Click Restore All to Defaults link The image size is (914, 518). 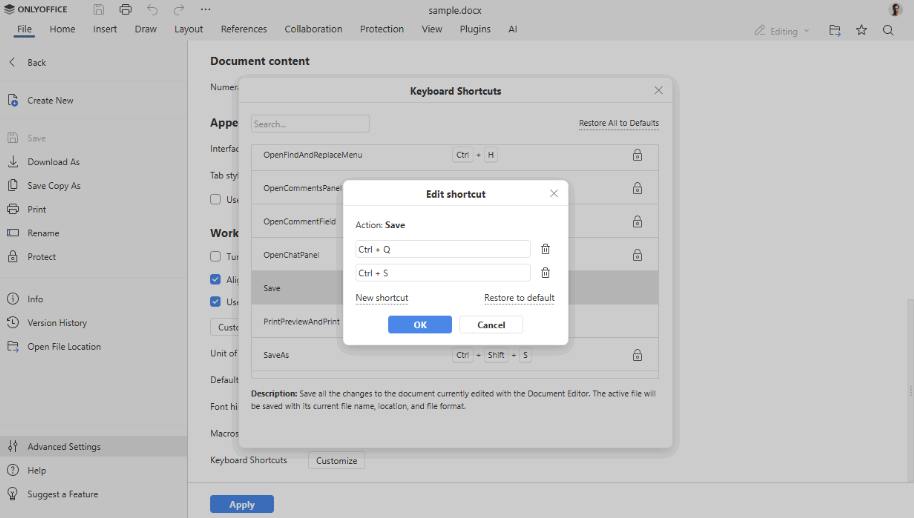point(618,123)
